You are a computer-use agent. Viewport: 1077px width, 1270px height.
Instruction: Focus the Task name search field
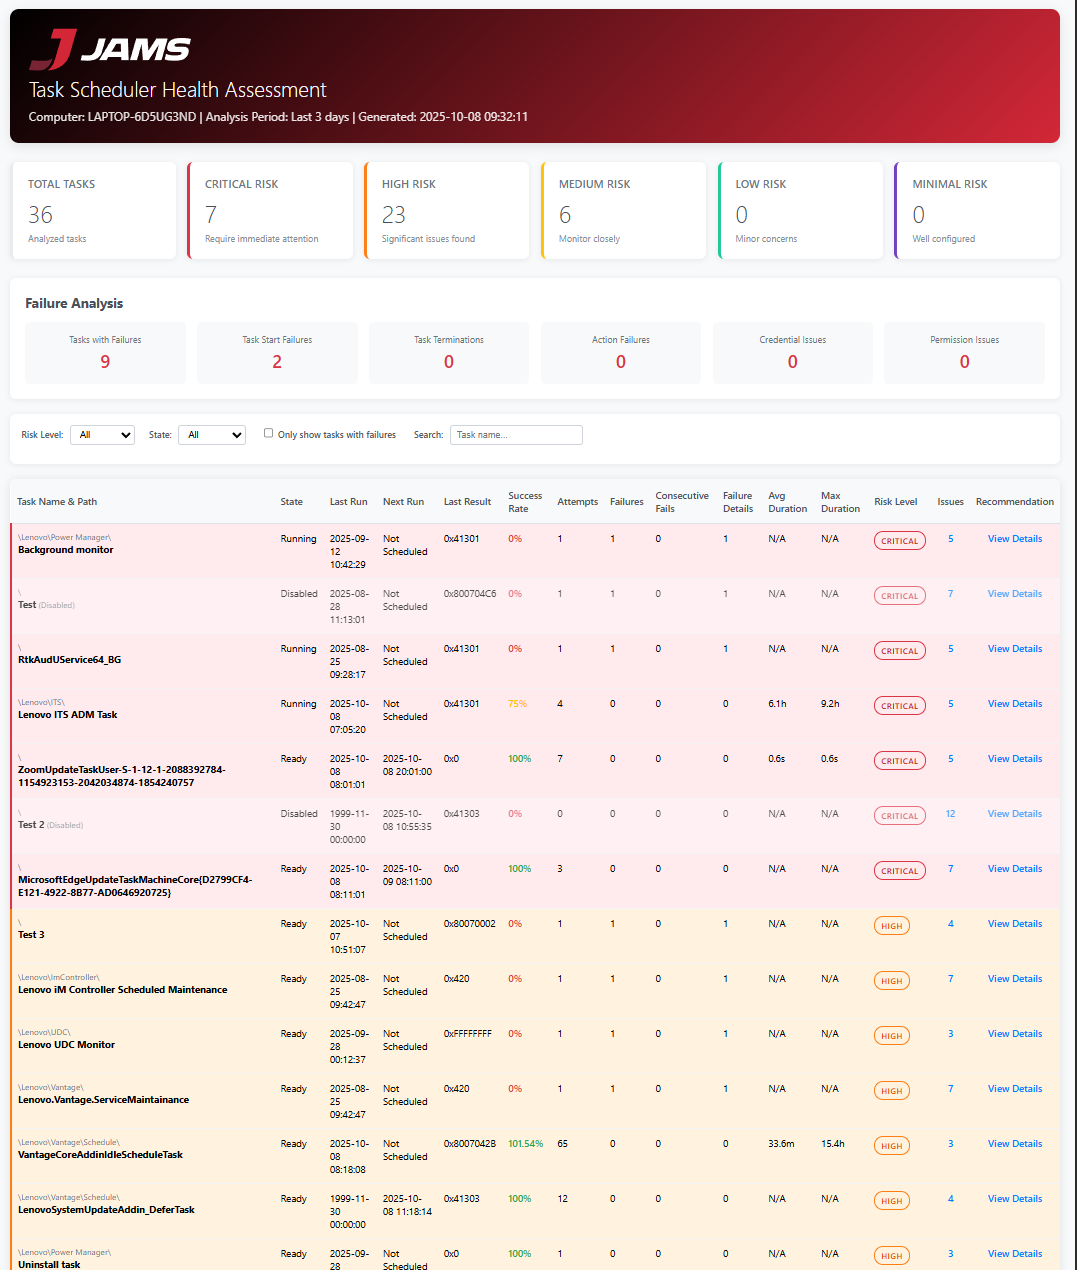pos(516,435)
